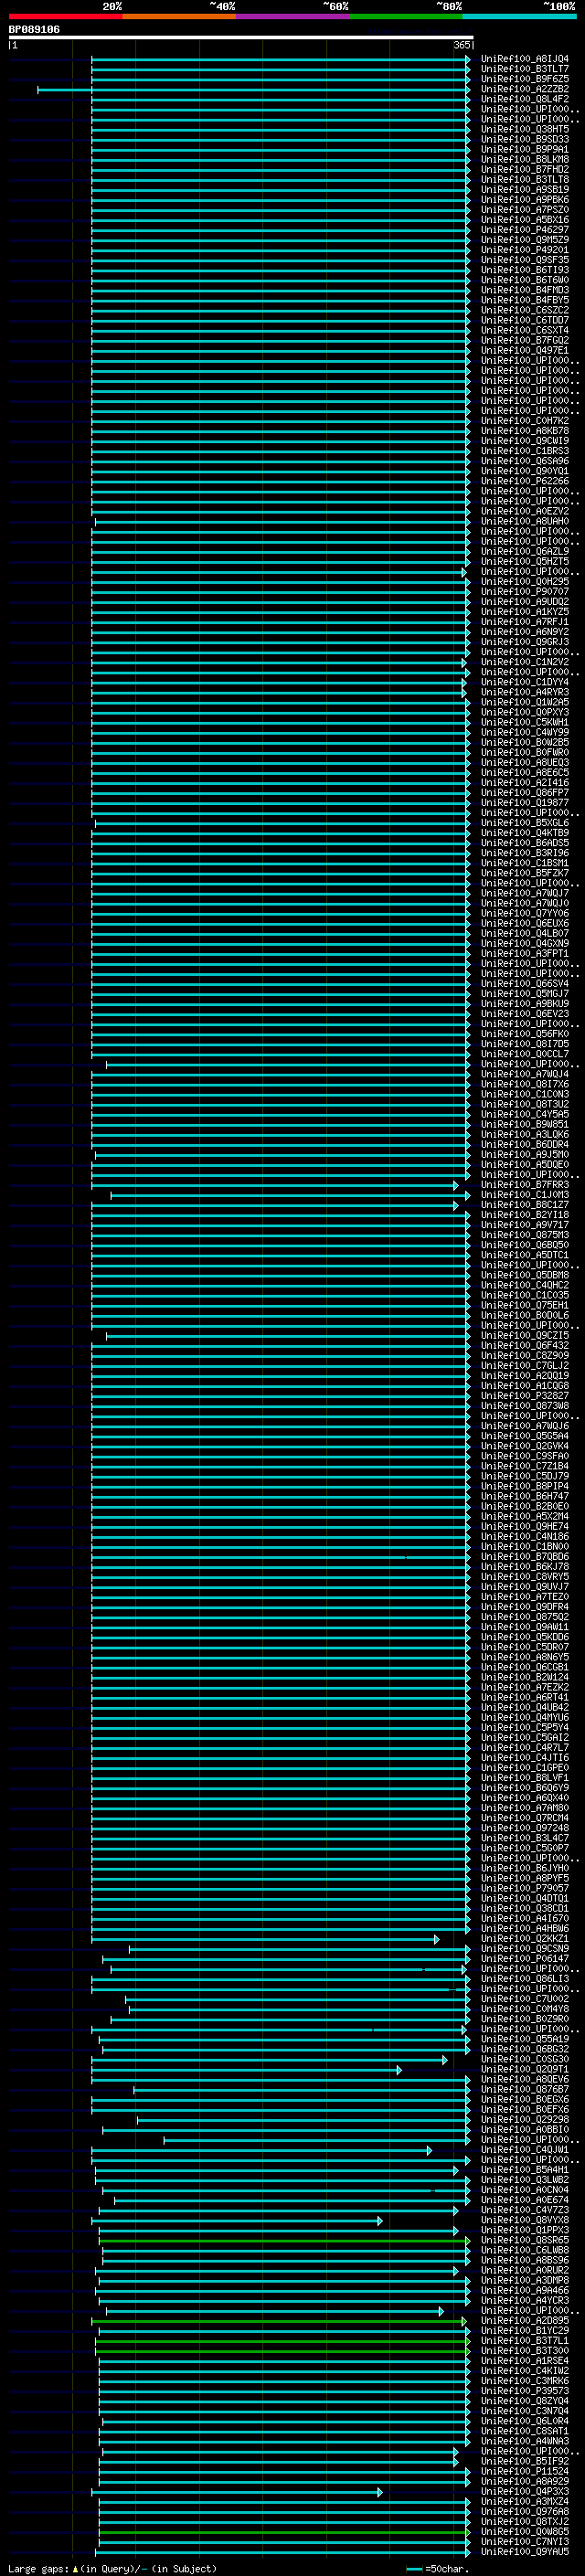Select hit label UniRef100_P39573

(525, 2391)
